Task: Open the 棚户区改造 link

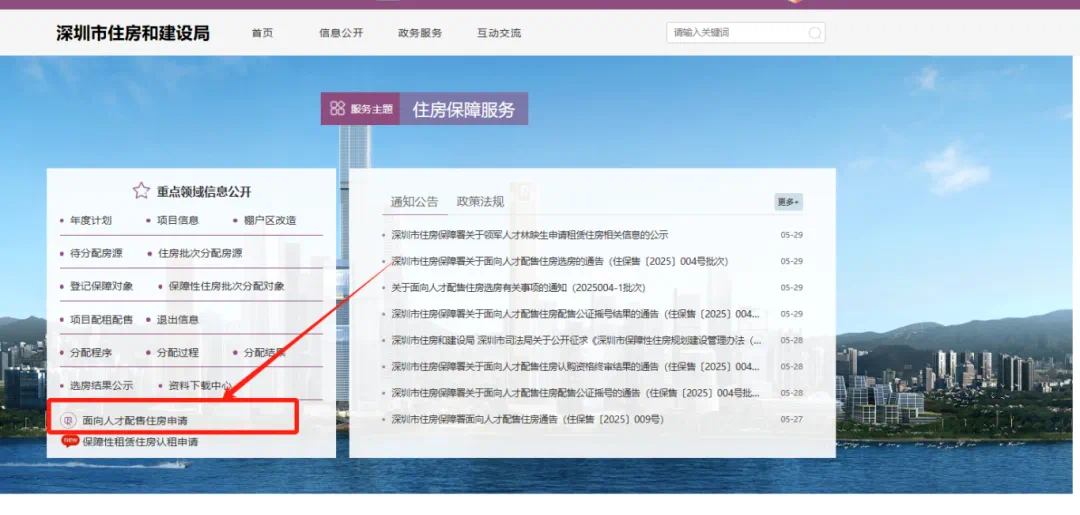Action: click(x=270, y=220)
